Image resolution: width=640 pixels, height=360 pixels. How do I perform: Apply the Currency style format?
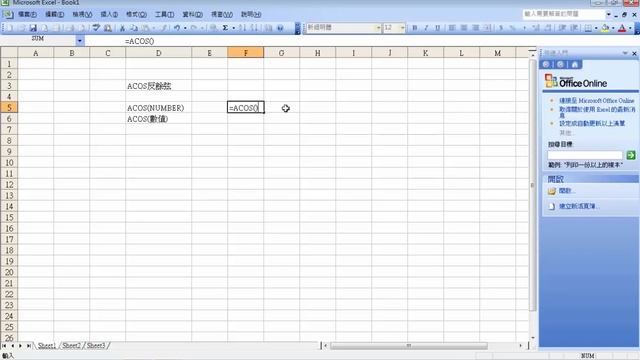coord(501,28)
